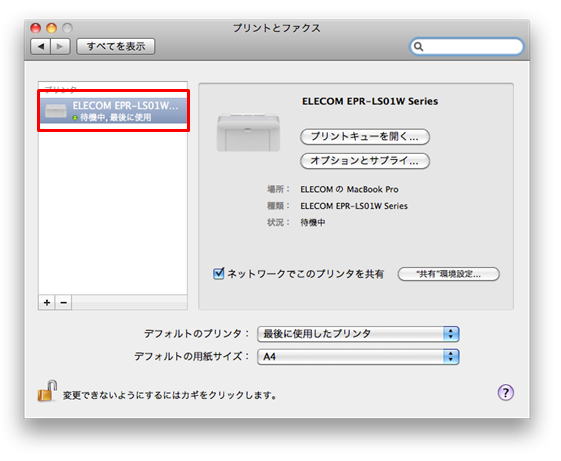
Task: Open help with the question mark button
Action: 506,393
